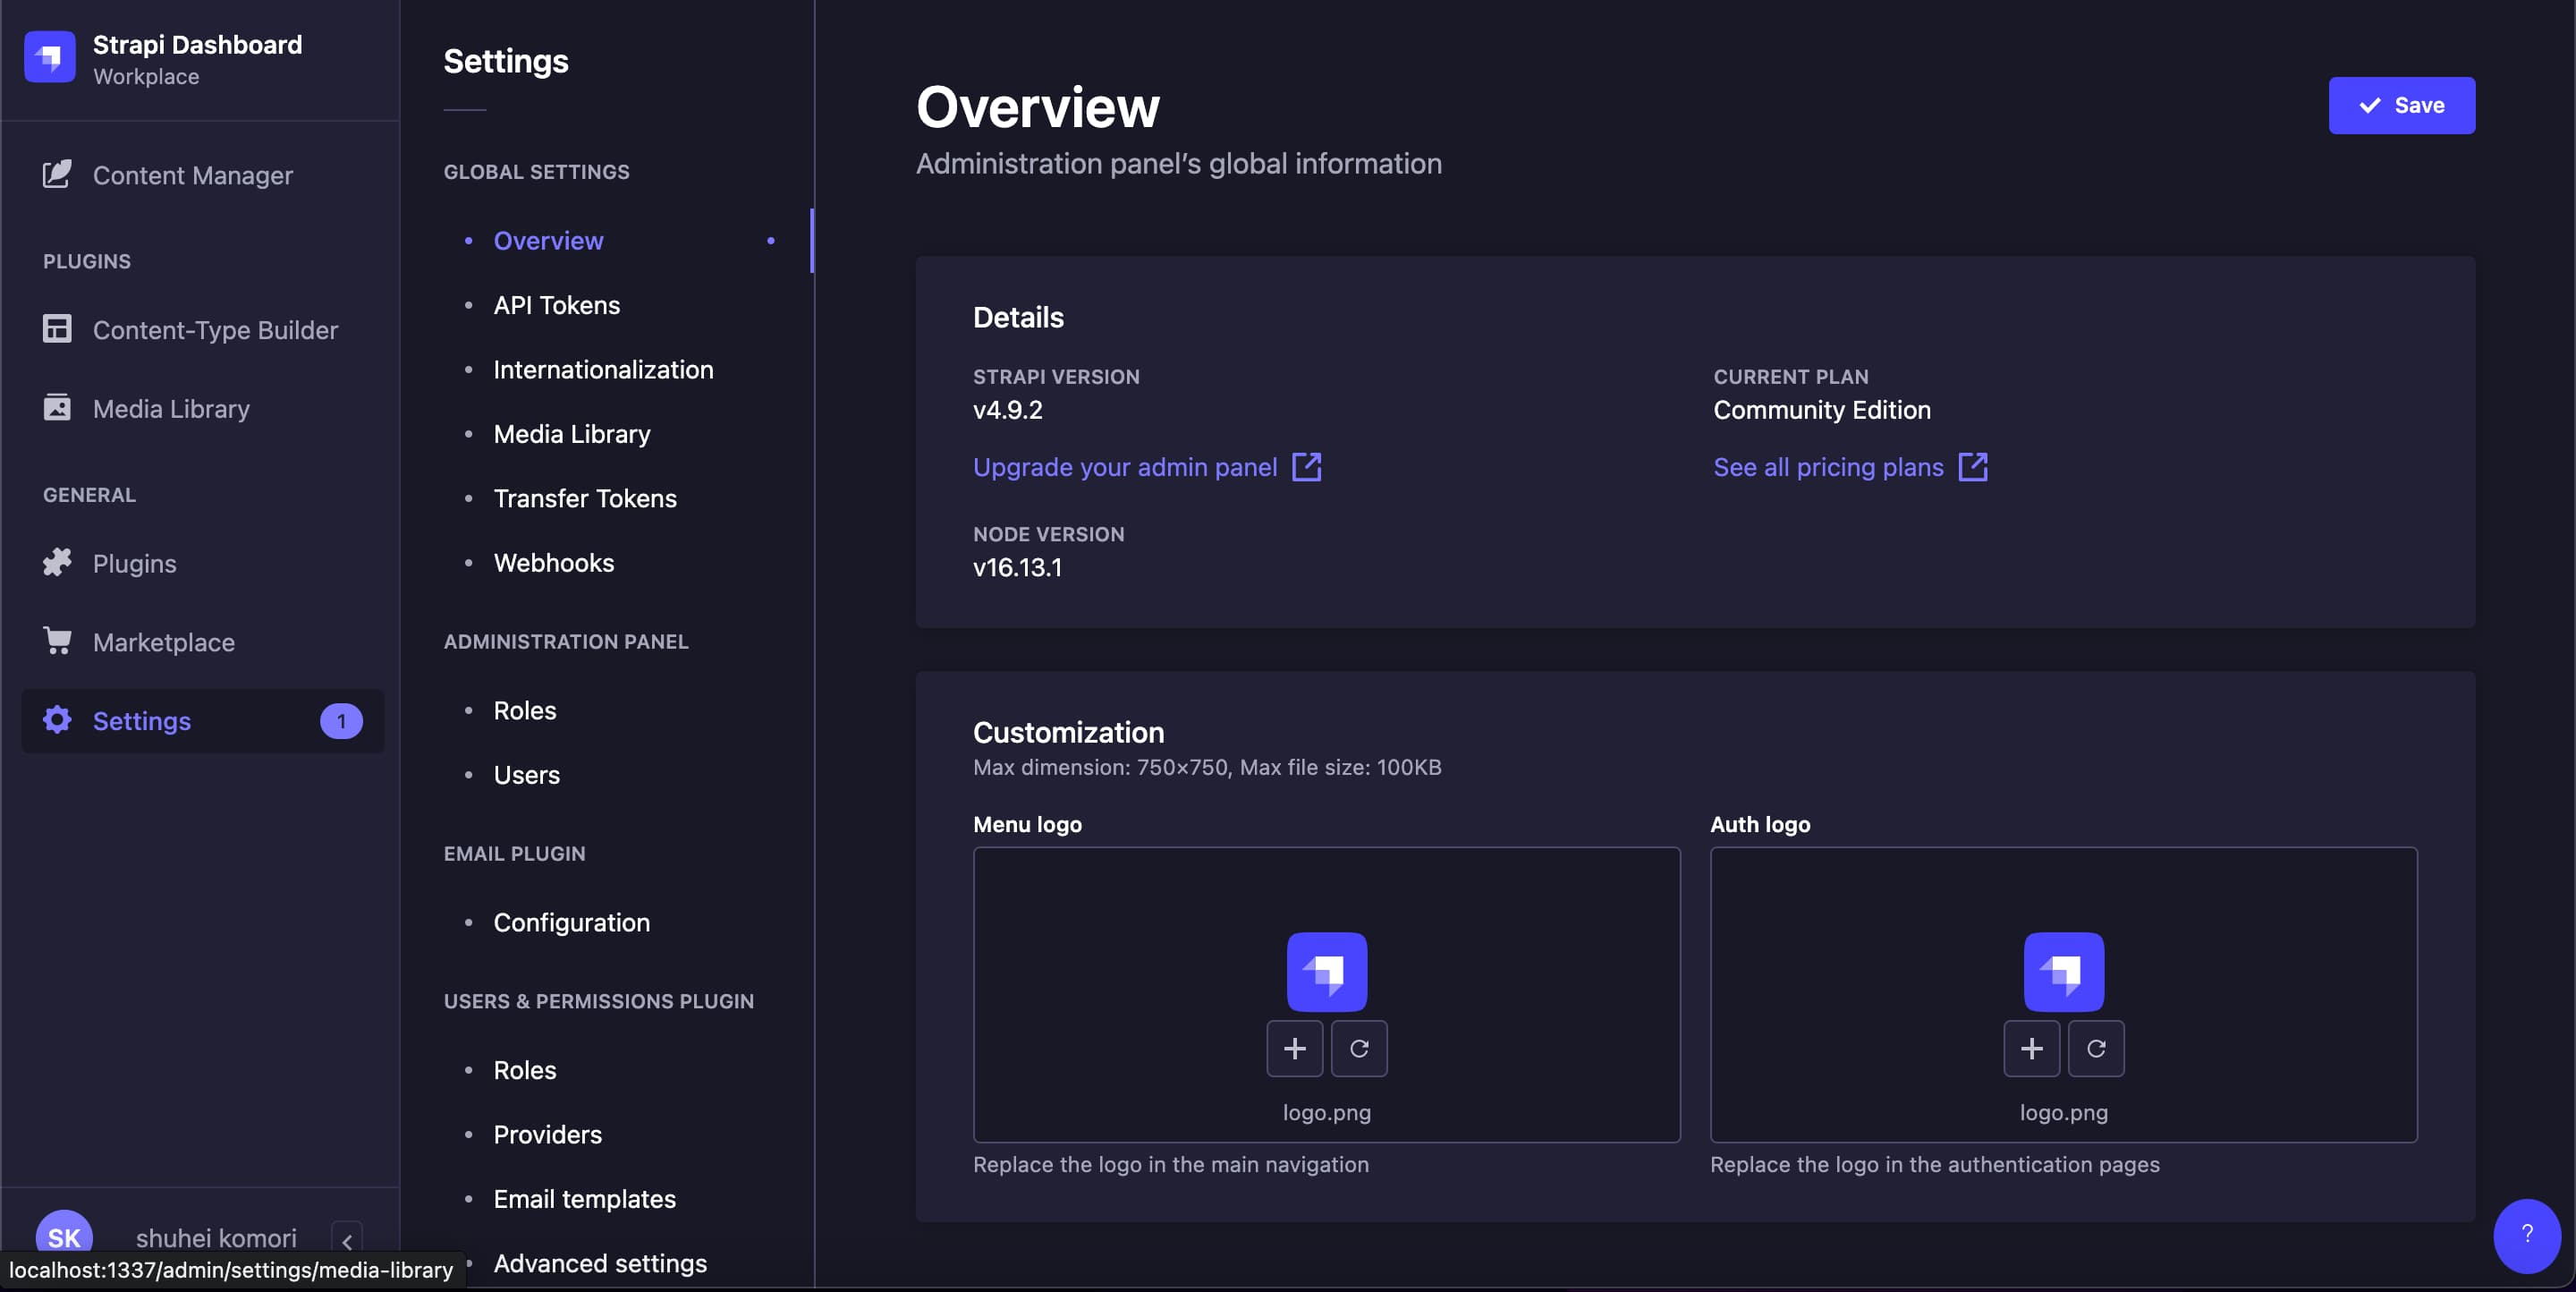Viewport: 2576px width, 1292px height.
Task: Reset the Auth logo with the refresh icon
Action: coord(2096,1048)
